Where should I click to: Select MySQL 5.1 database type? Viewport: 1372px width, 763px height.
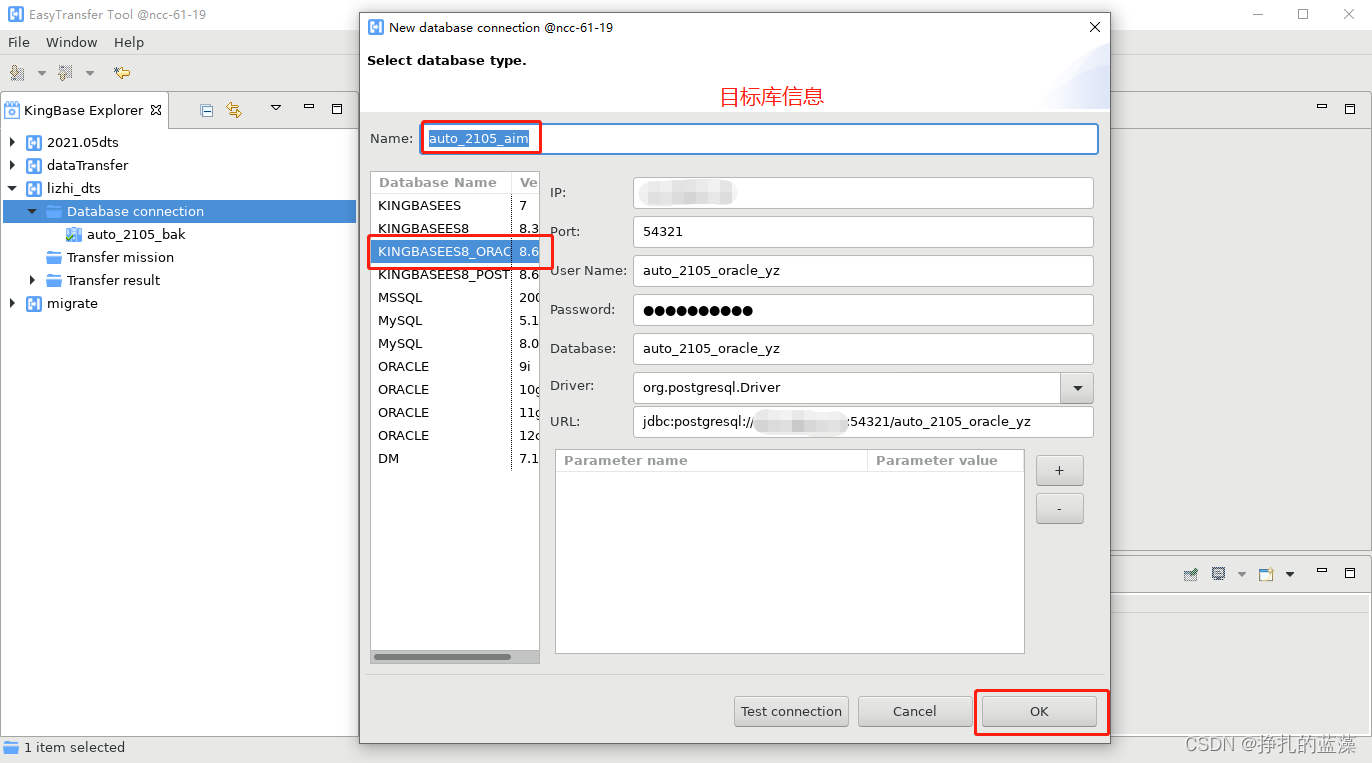[x=455, y=320]
